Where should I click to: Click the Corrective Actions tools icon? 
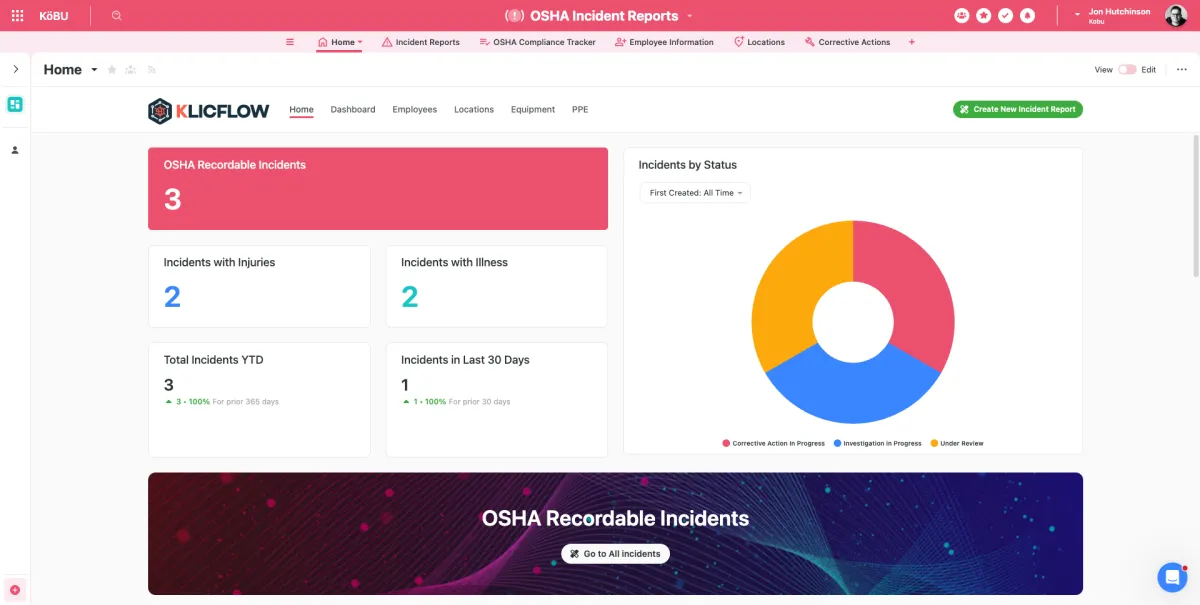(809, 42)
